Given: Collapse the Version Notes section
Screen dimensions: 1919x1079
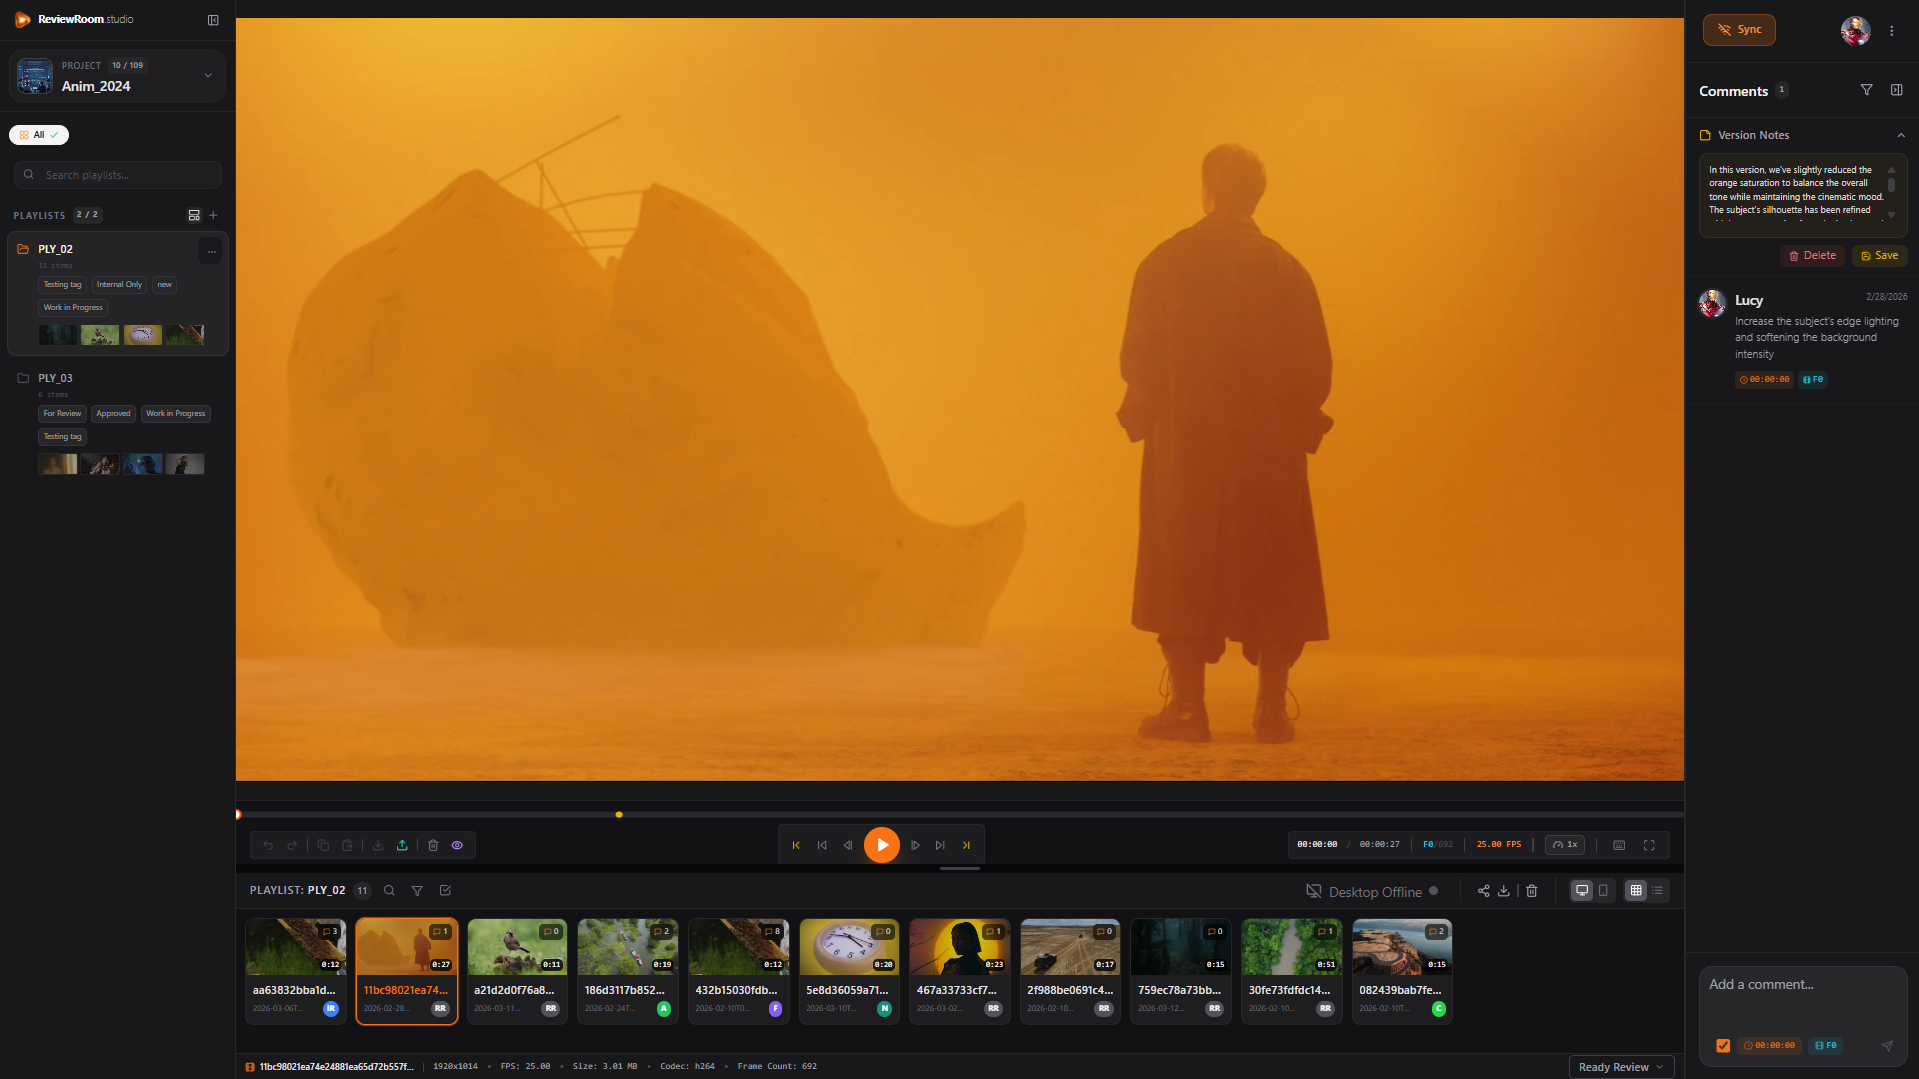Looking at the screenshot, I should click(x=1901, y=136).
